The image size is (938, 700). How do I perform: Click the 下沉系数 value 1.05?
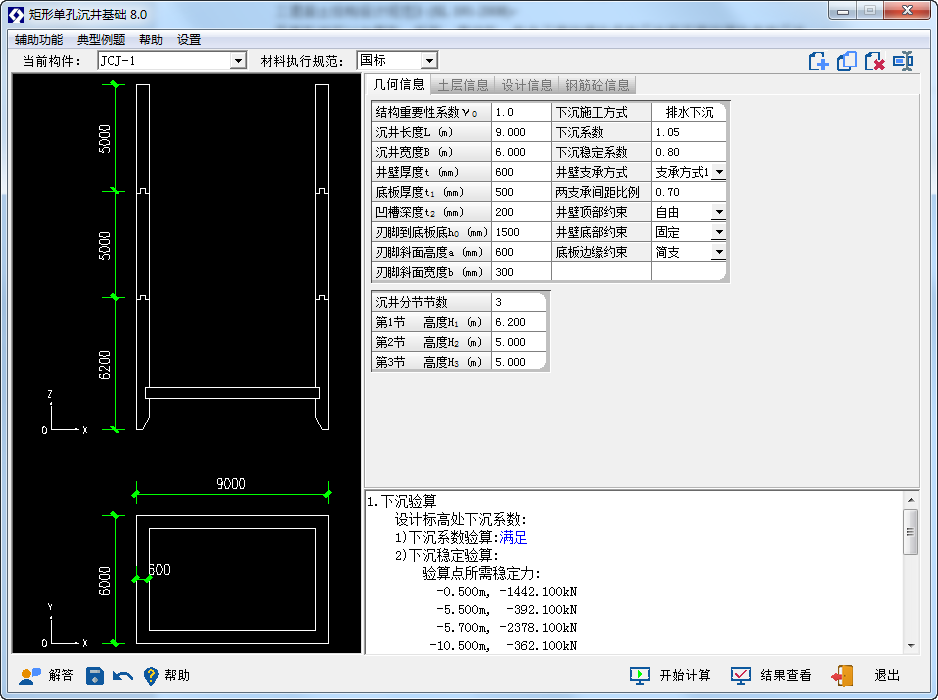[x=689, y=132]
